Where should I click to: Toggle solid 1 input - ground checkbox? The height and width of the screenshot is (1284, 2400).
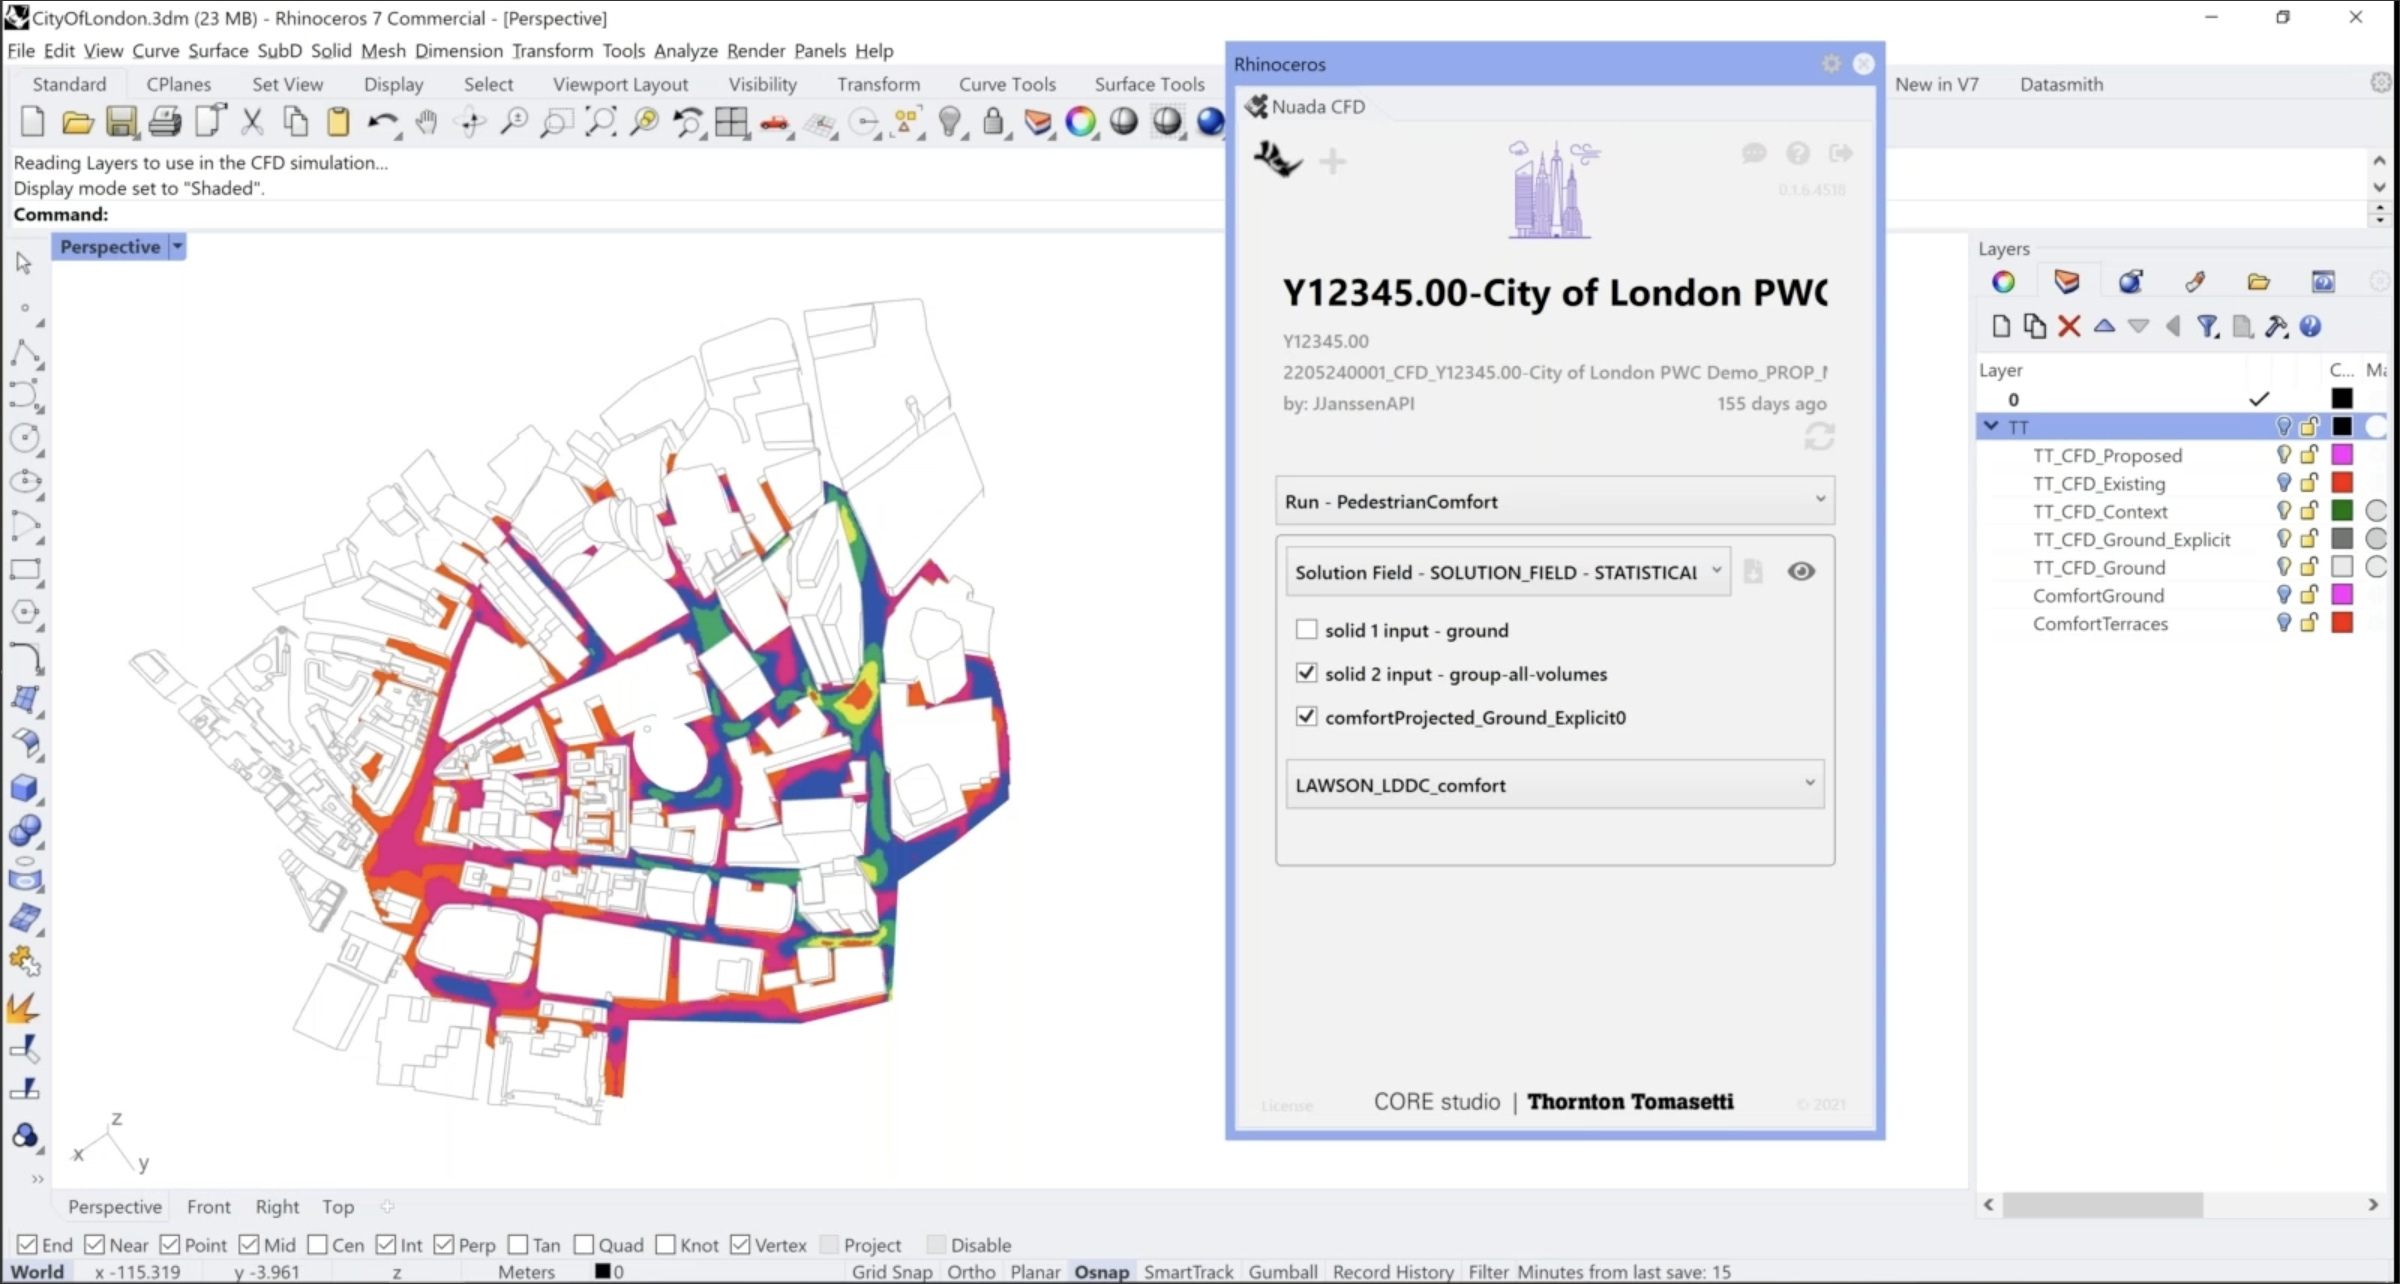tap(1306, 630)
